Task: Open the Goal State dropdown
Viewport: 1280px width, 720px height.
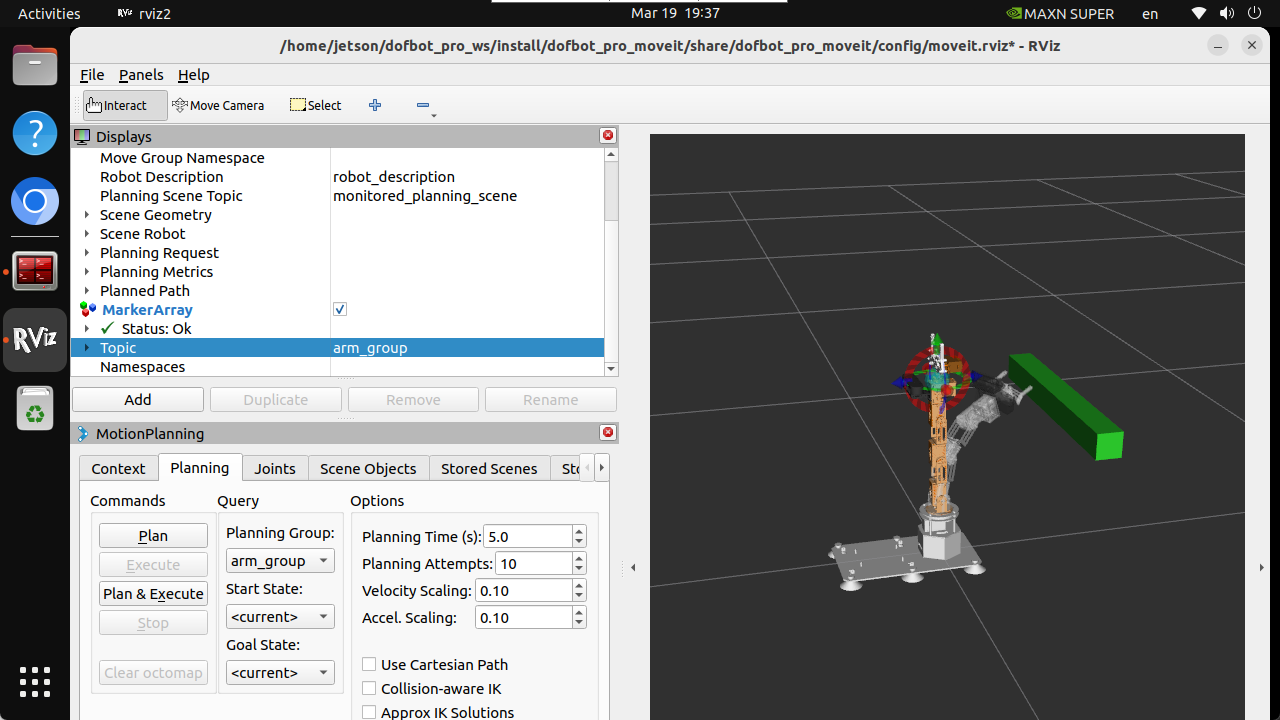Action: pos(280,673)
